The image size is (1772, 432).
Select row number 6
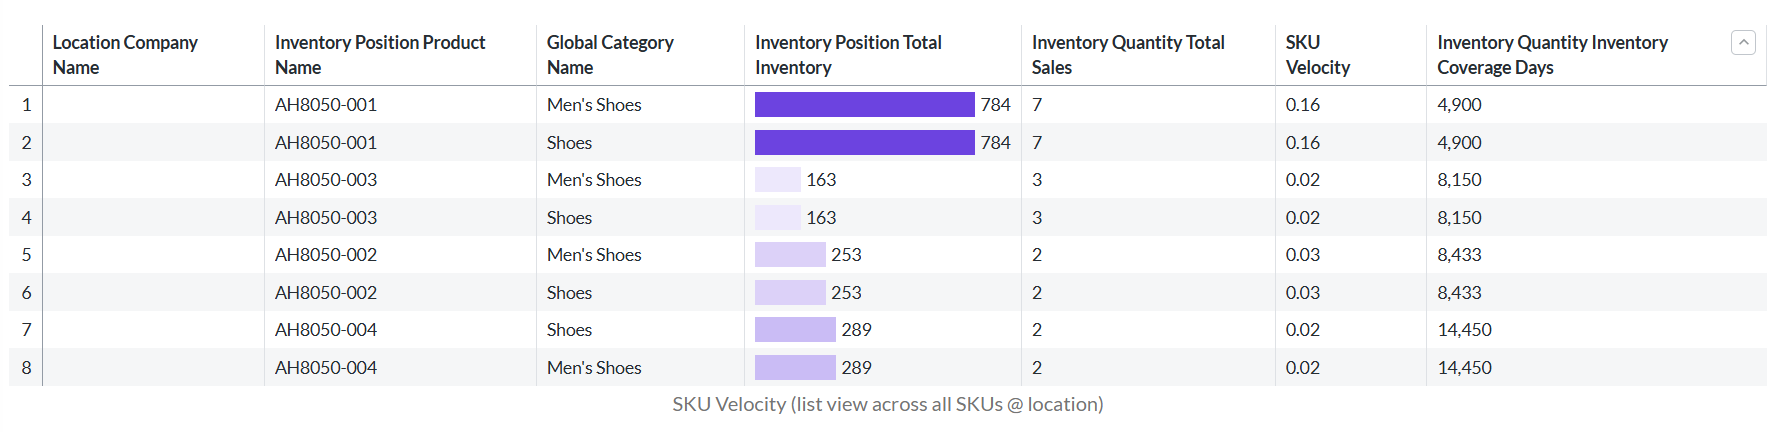click(x=26, y=293)
